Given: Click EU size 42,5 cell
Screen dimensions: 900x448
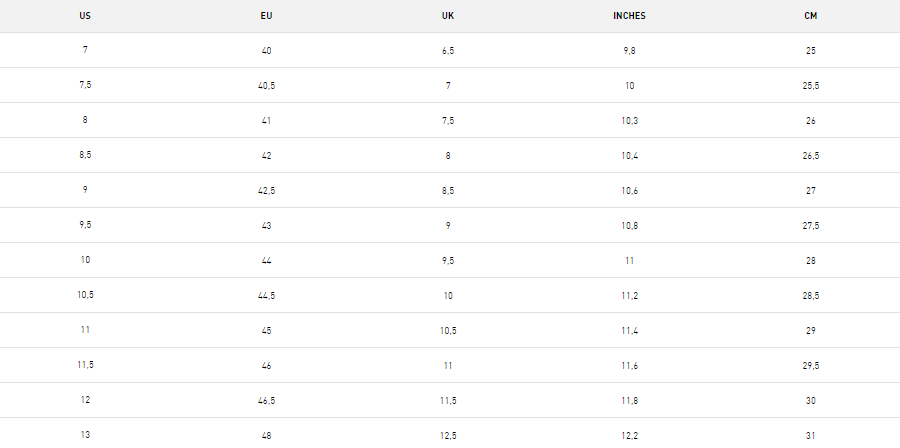Looking at the screenshot, I should [x=266, y=190].
